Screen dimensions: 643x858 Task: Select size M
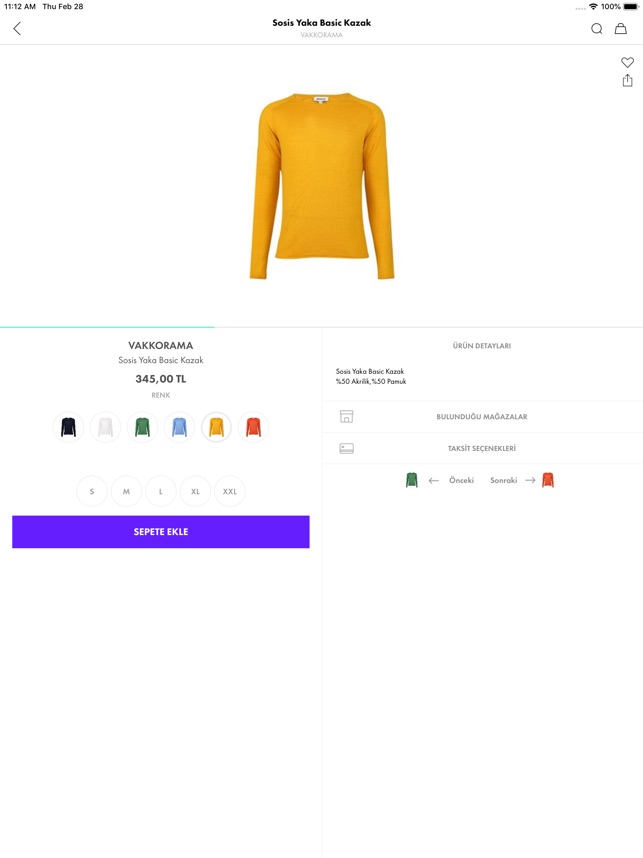coord(126,491)
